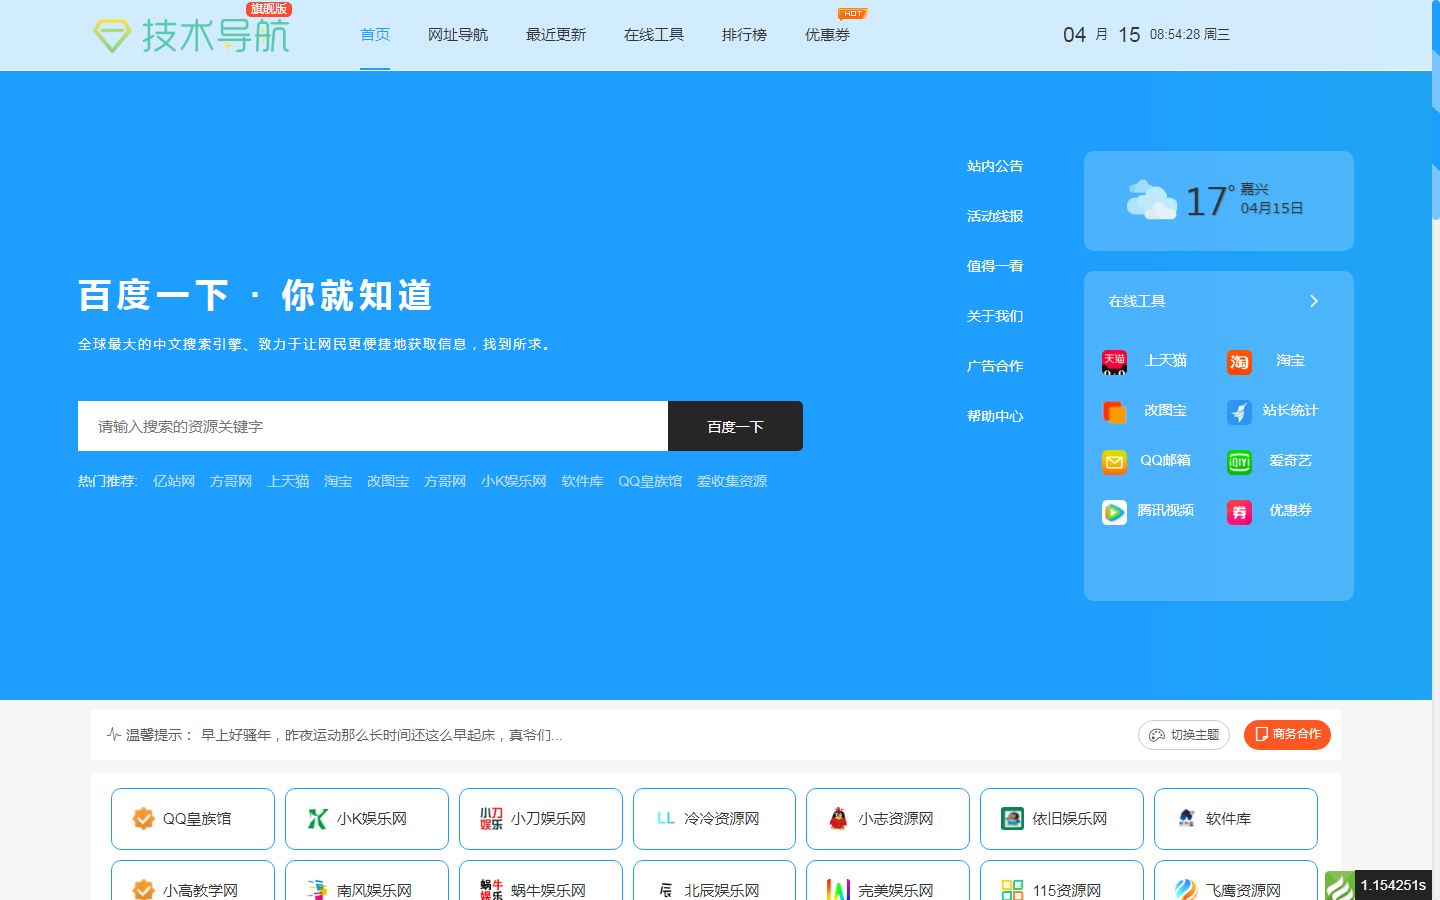Expand 在线工具 with the chevron arrow
The width and height of the screenshot is (1440, 900).
tap(1314, 301)
